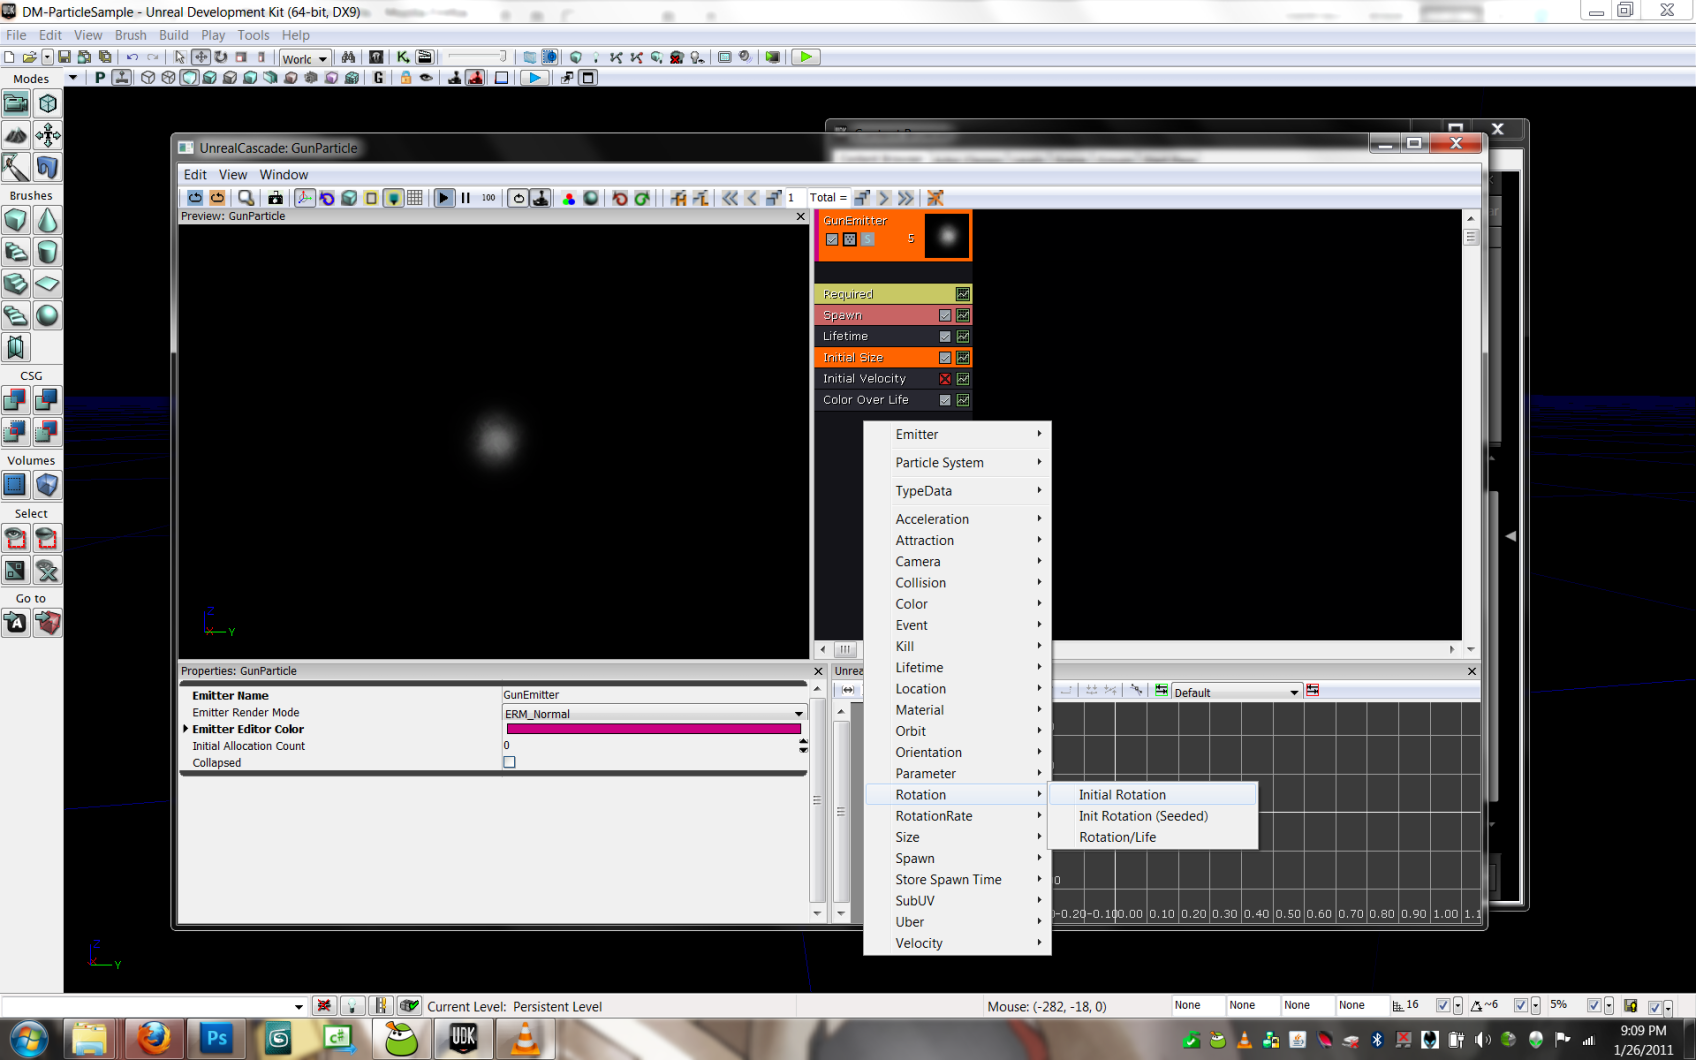Viewport: 1696px width, 1060px height.
Task: Click the binoculars search icon in main toolbar
Action: 348,57
